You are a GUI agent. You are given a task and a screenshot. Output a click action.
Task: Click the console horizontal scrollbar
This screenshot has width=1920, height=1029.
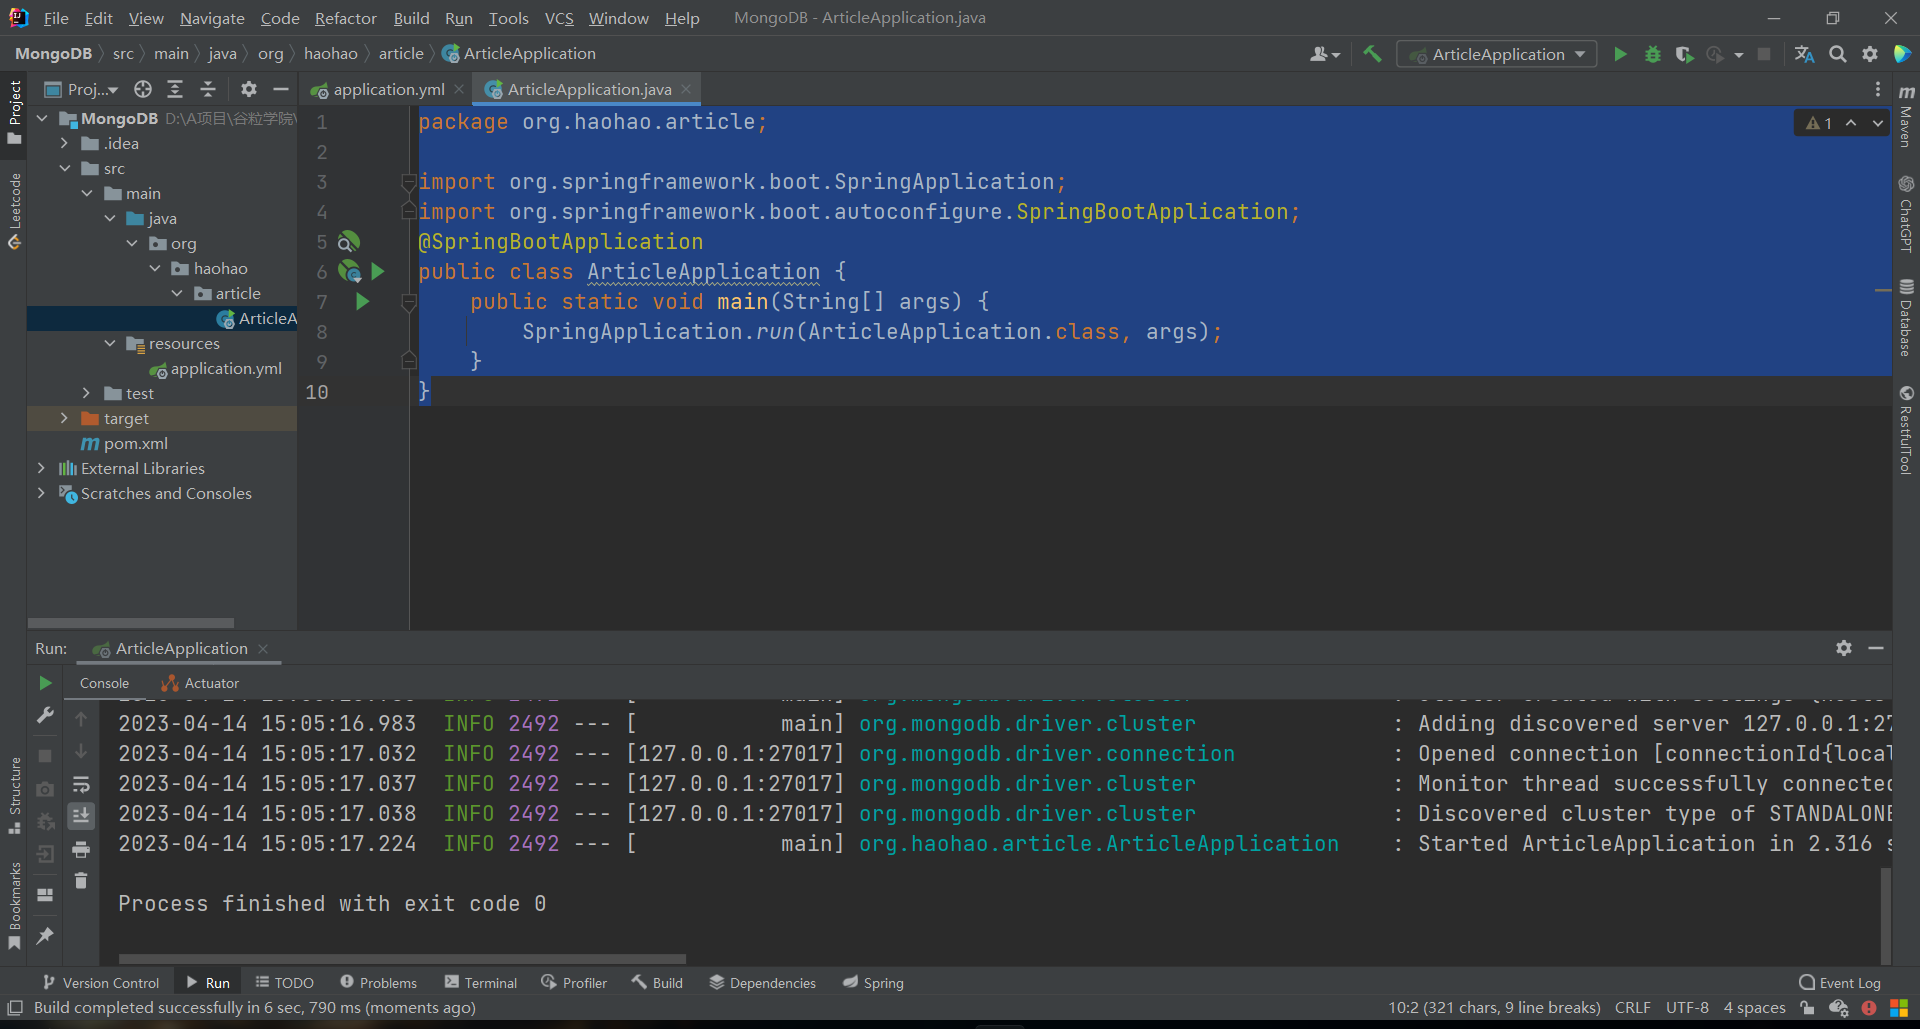402,958
